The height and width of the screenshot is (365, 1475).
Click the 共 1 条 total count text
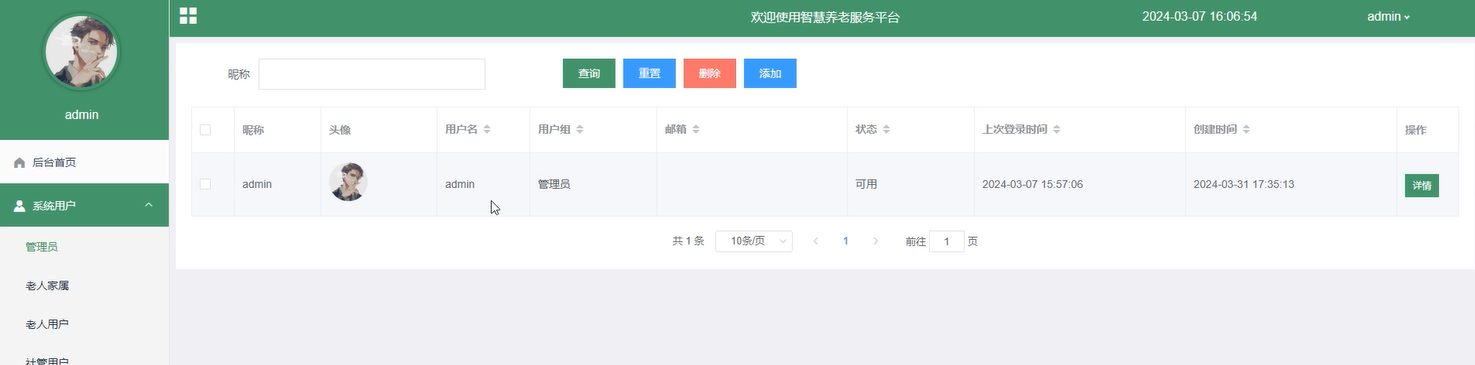pos(688,241)
